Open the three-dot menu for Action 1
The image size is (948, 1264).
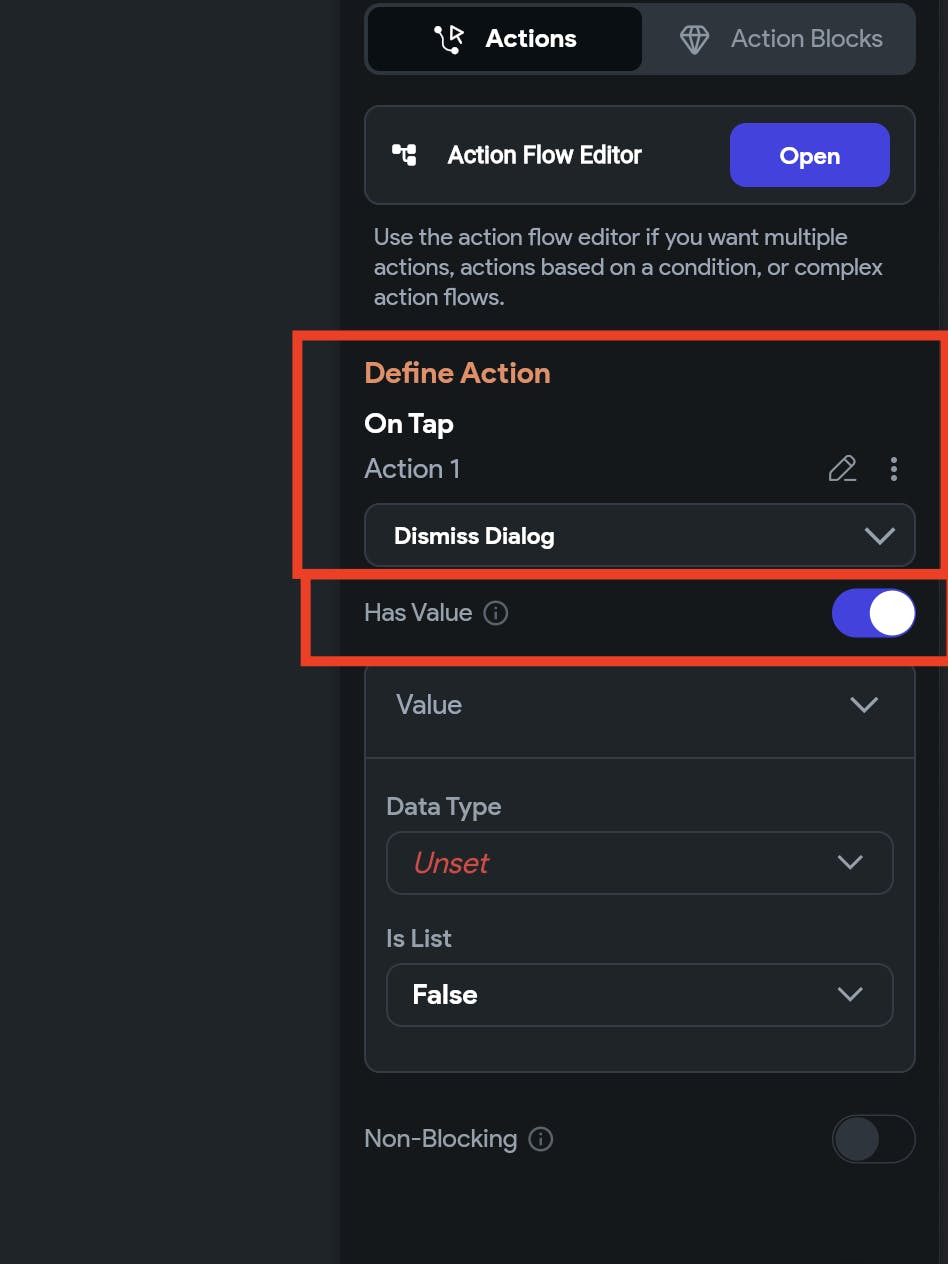893,468
